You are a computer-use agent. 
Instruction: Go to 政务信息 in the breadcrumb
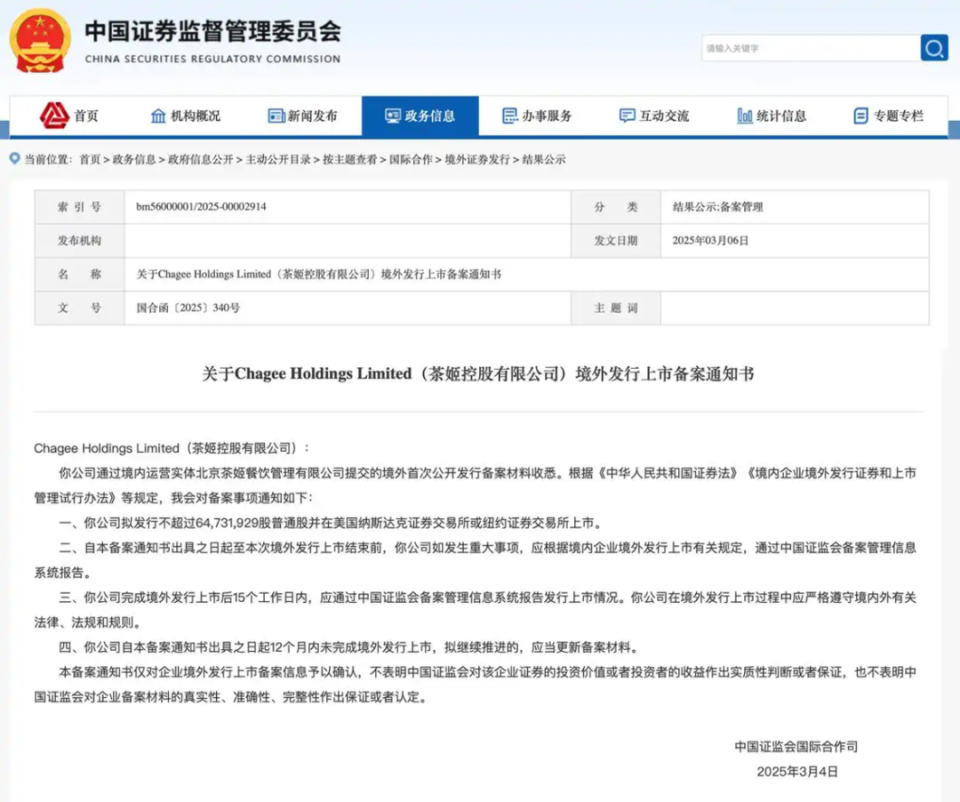(x=134, y=160)
